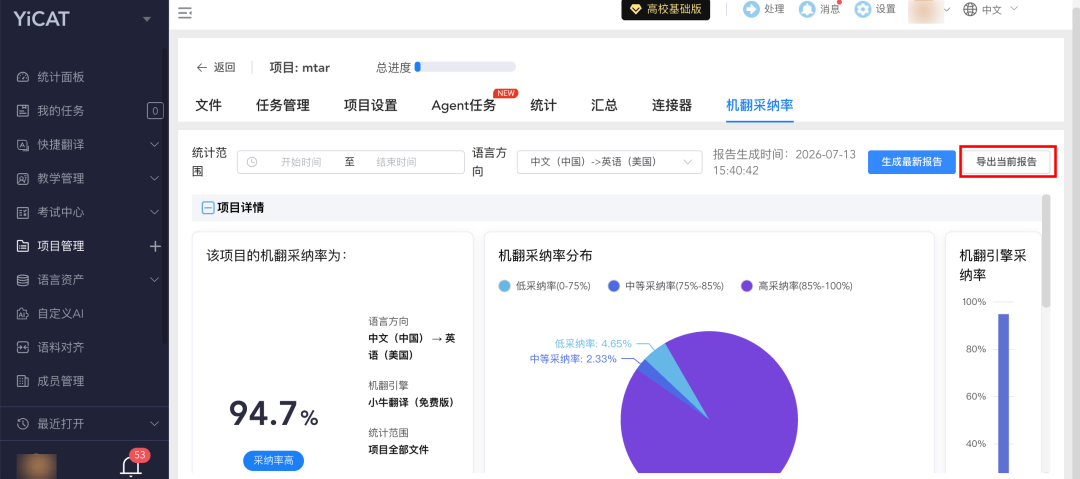Open 统计面板 dashboard icon in sidebar
This screenshot has height=479, width=1080.
click(23, 77)
